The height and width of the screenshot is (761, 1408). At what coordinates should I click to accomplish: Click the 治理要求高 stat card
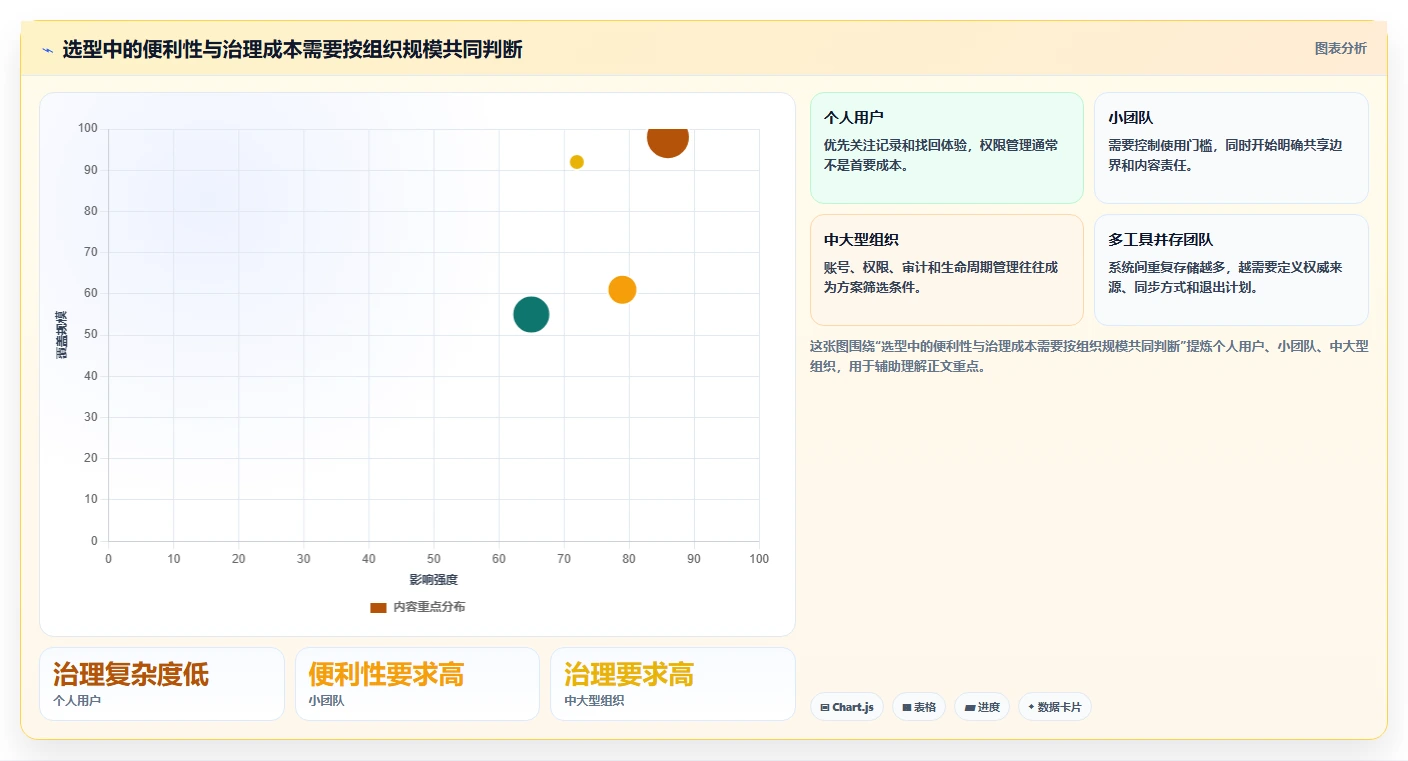click(x=672, y=684)
